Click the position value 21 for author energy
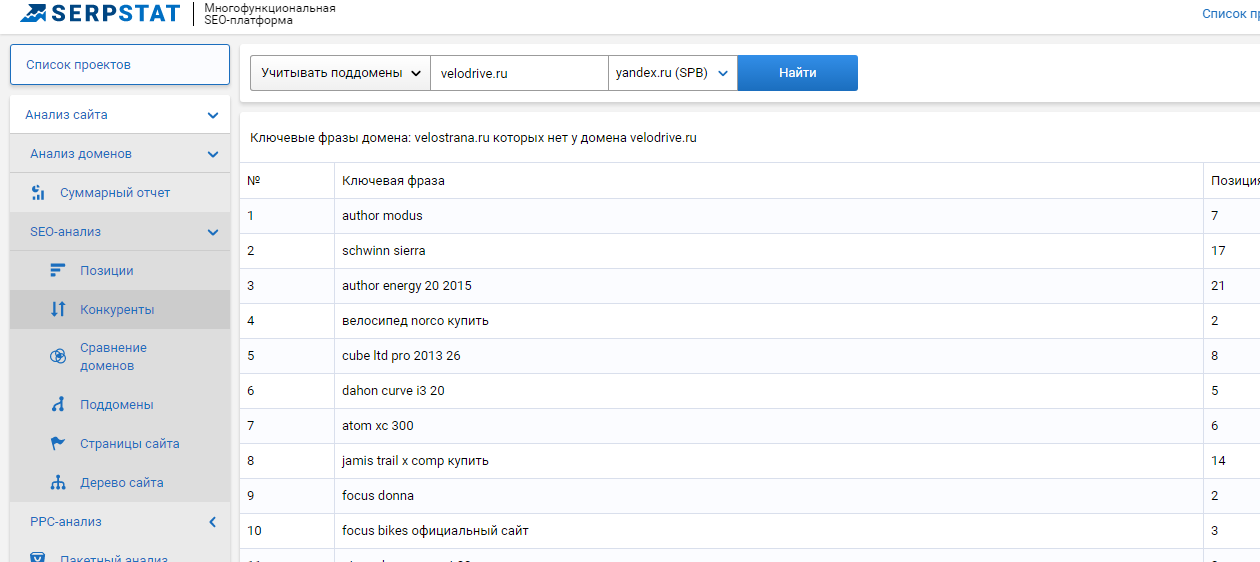Viewport: 1260px width, 562px height. (1218, 286)
